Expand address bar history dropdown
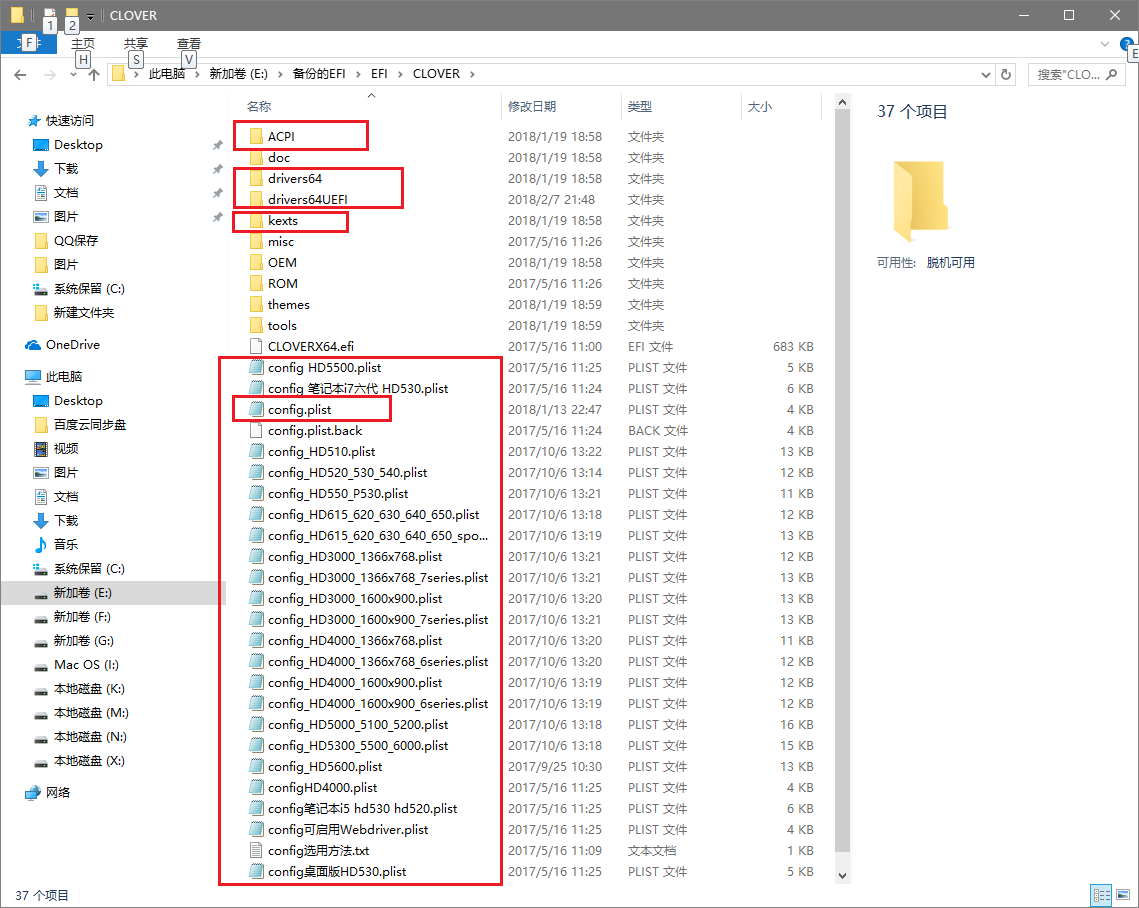The image size is (1139, 908). (x=986, y=74)
